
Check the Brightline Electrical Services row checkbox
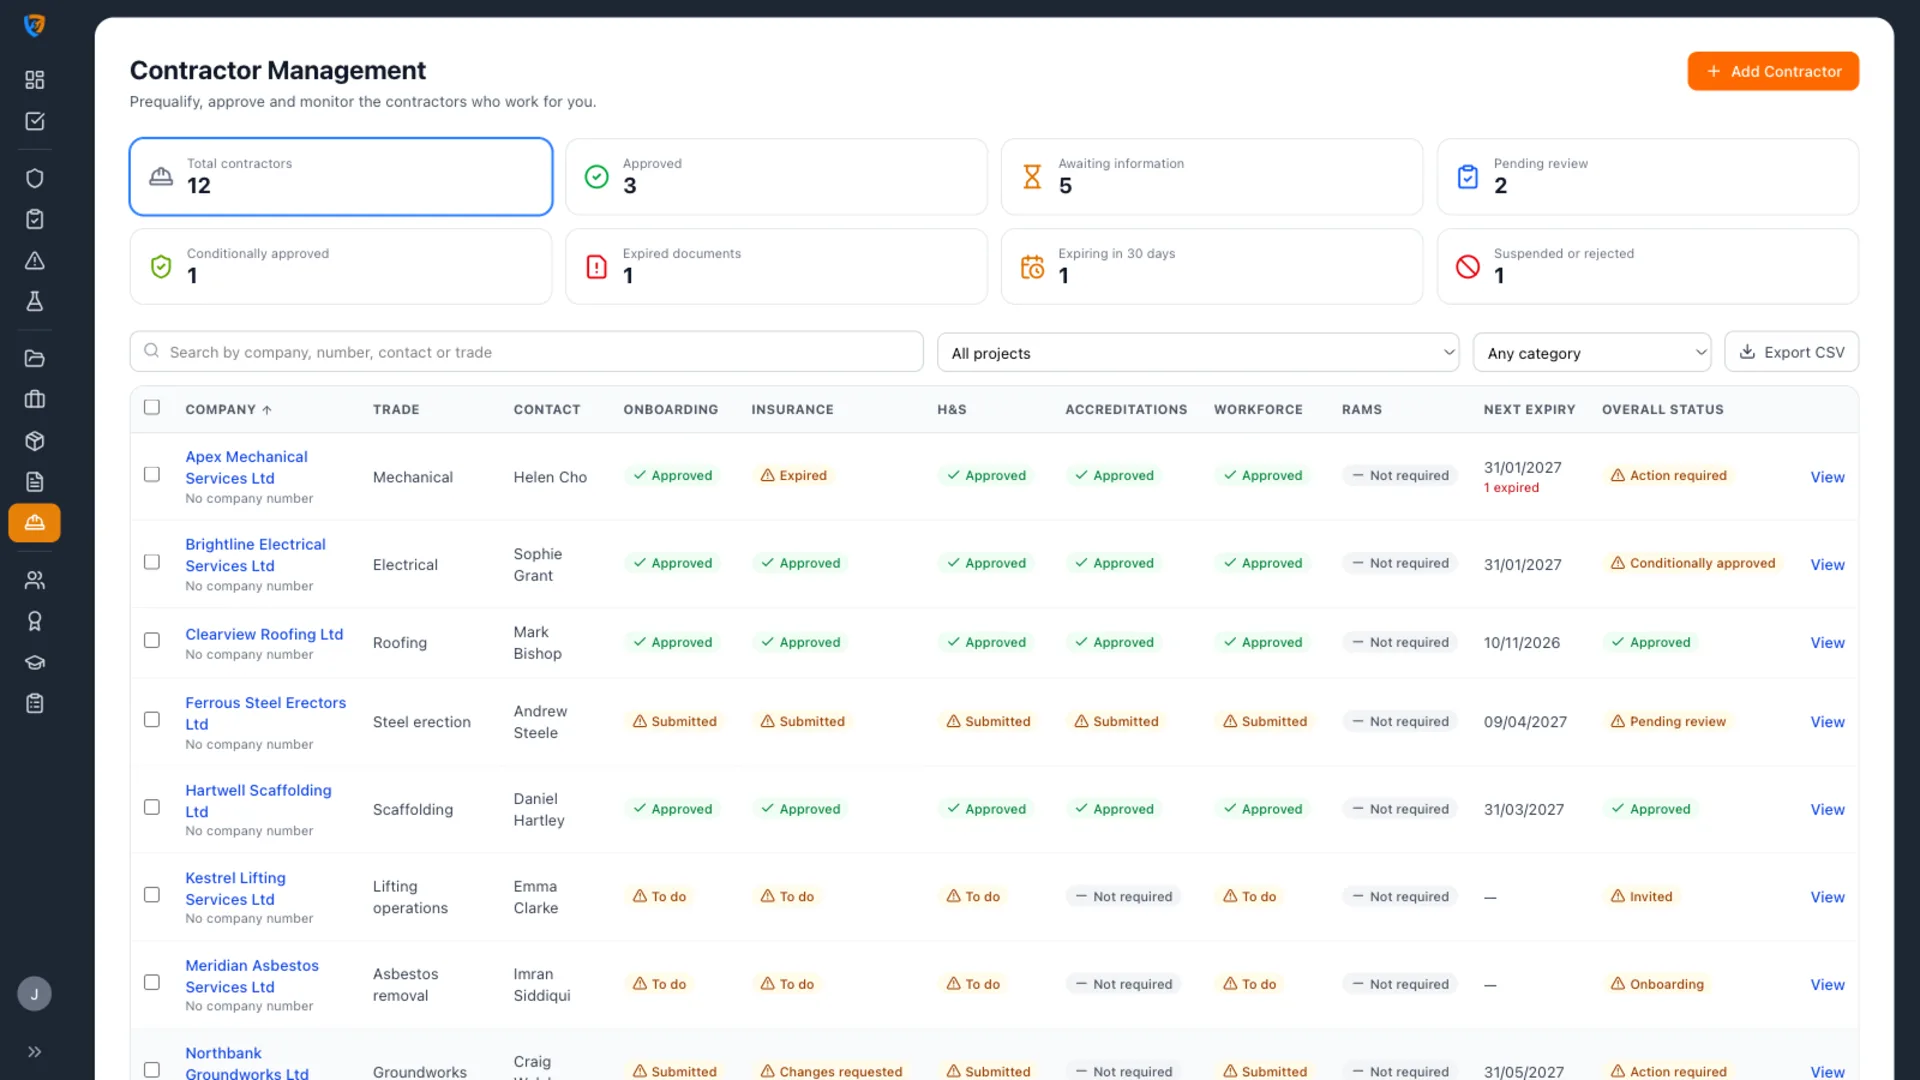pos(152,562)
